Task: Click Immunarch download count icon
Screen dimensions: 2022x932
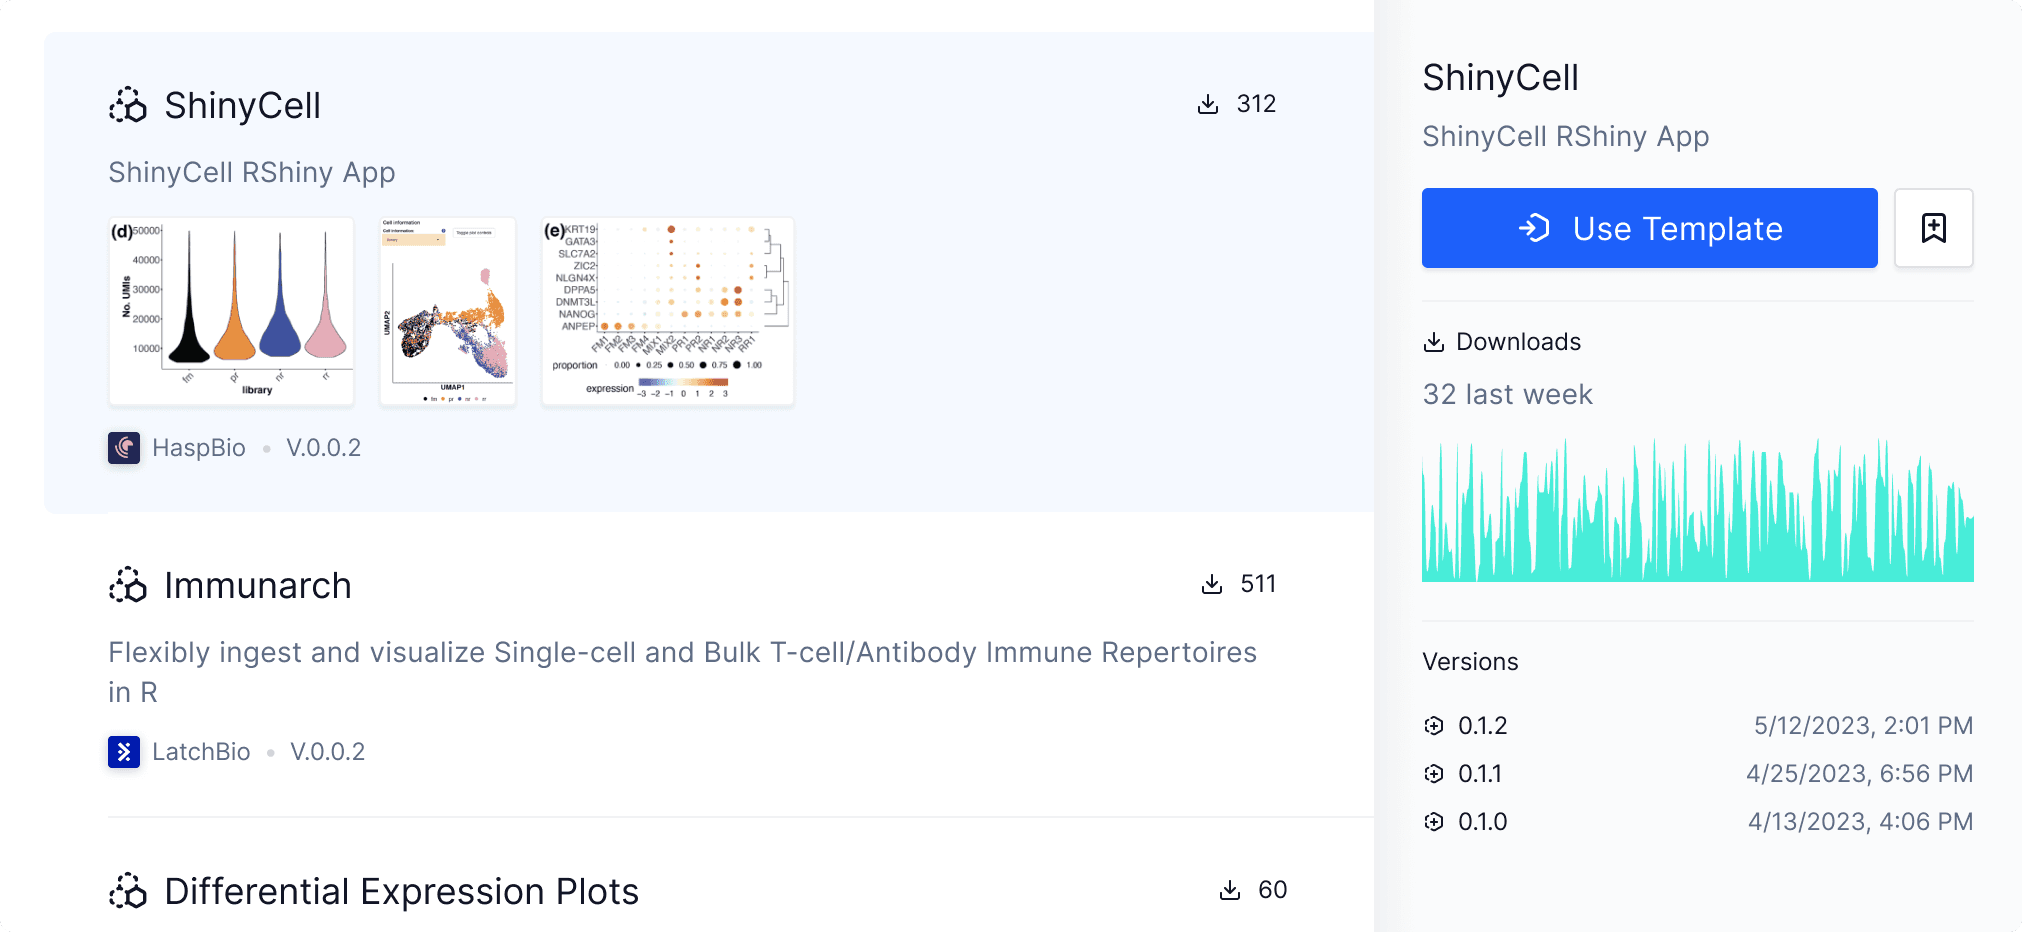Action: coord(1212,584)
